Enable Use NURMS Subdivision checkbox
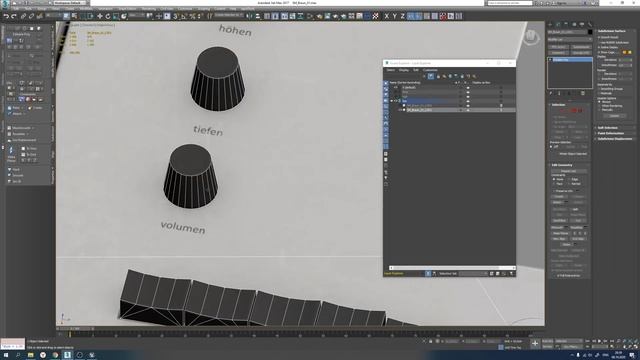The image size is (640, 360). 599,42
